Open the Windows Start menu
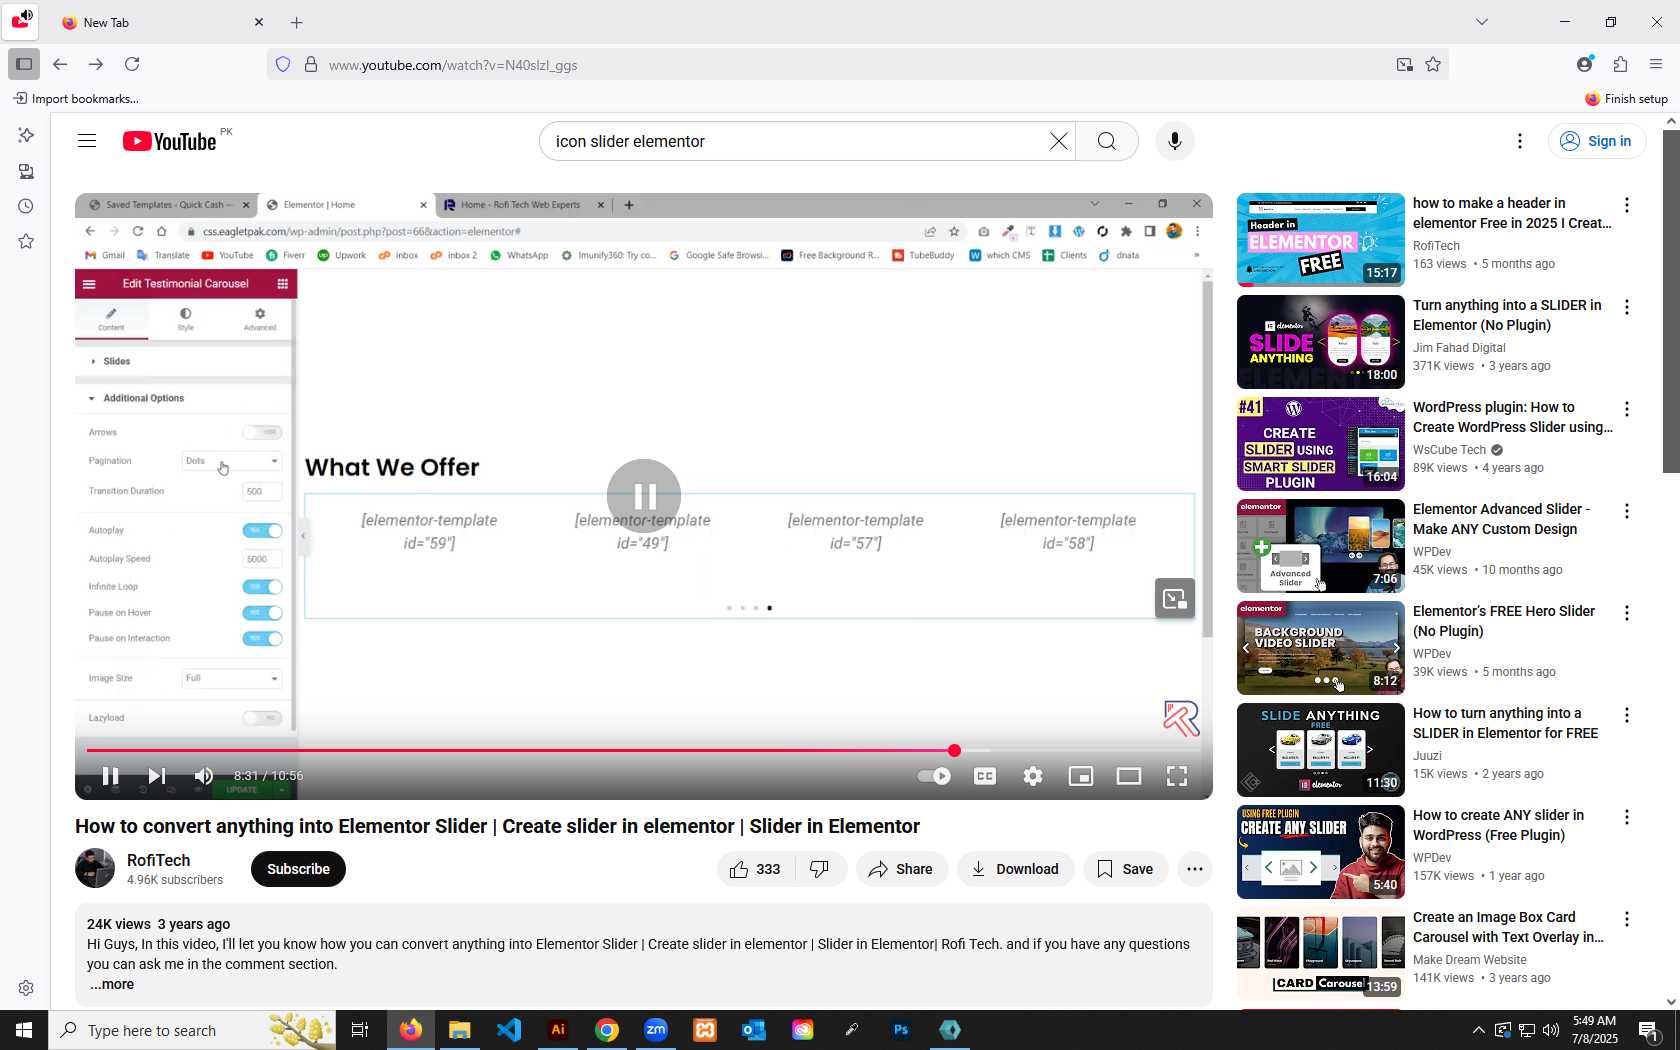Screen dimensions: 1680x1050 click(x=24, y=1030)
